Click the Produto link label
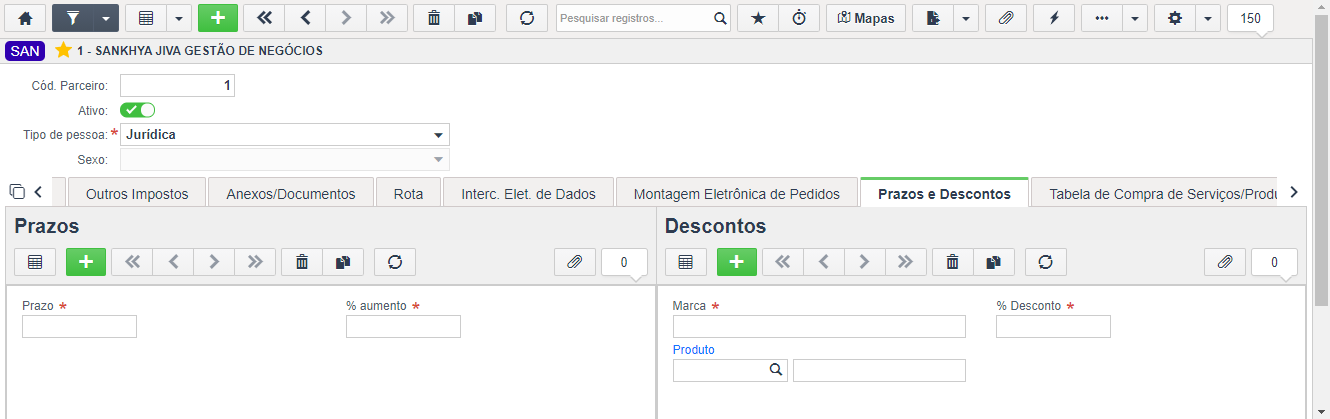This screenshot has width=1330, height=419. [x=694, y=350]
